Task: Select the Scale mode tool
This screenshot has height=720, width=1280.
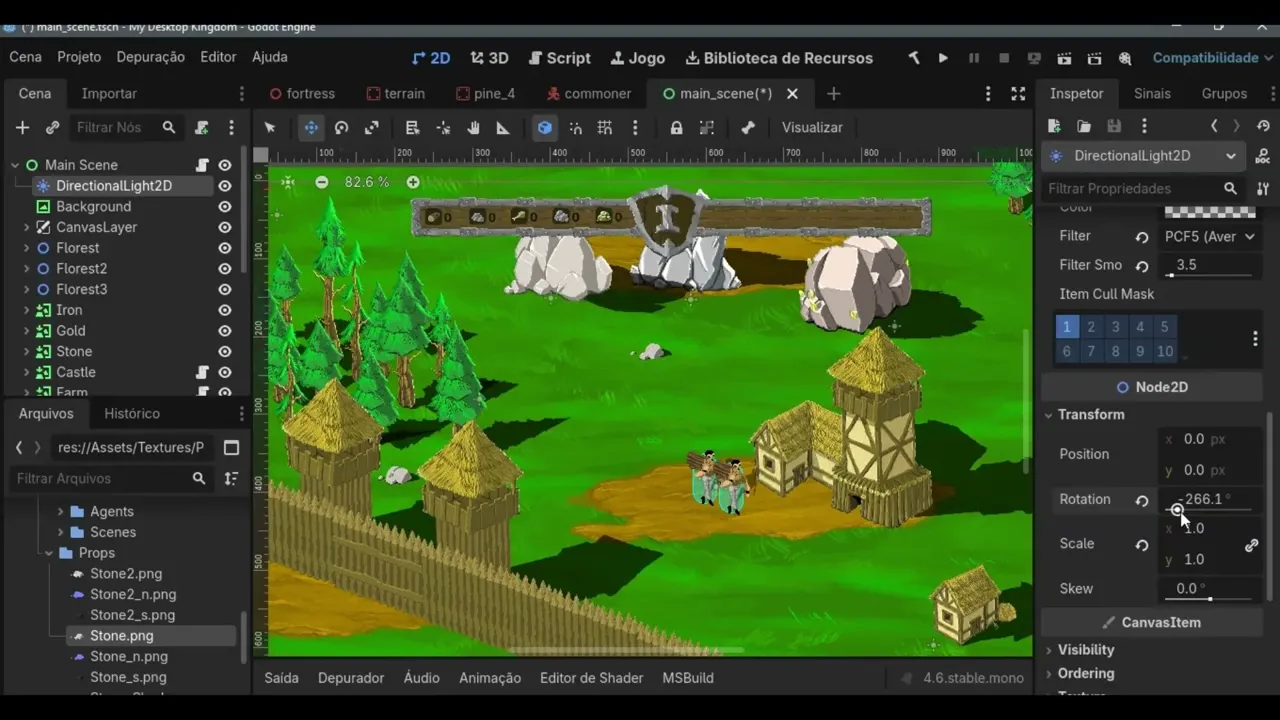Action: [371, 127]
